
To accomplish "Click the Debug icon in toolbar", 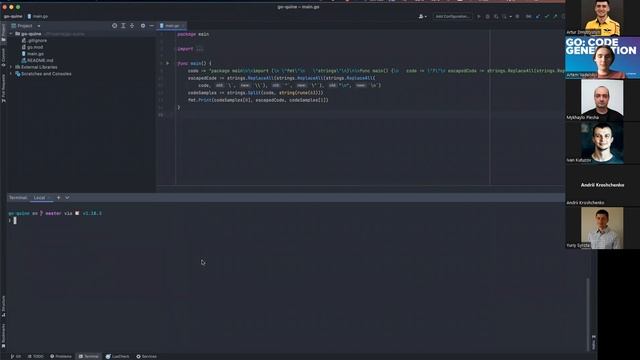I will click(487, 16).
